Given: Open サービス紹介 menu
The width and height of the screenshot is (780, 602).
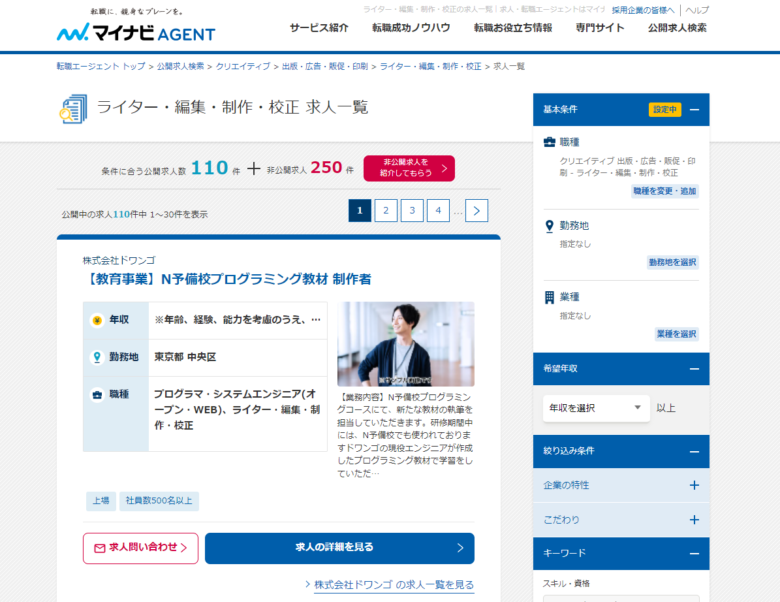Looking at the screenshot, I should (319, 28).
